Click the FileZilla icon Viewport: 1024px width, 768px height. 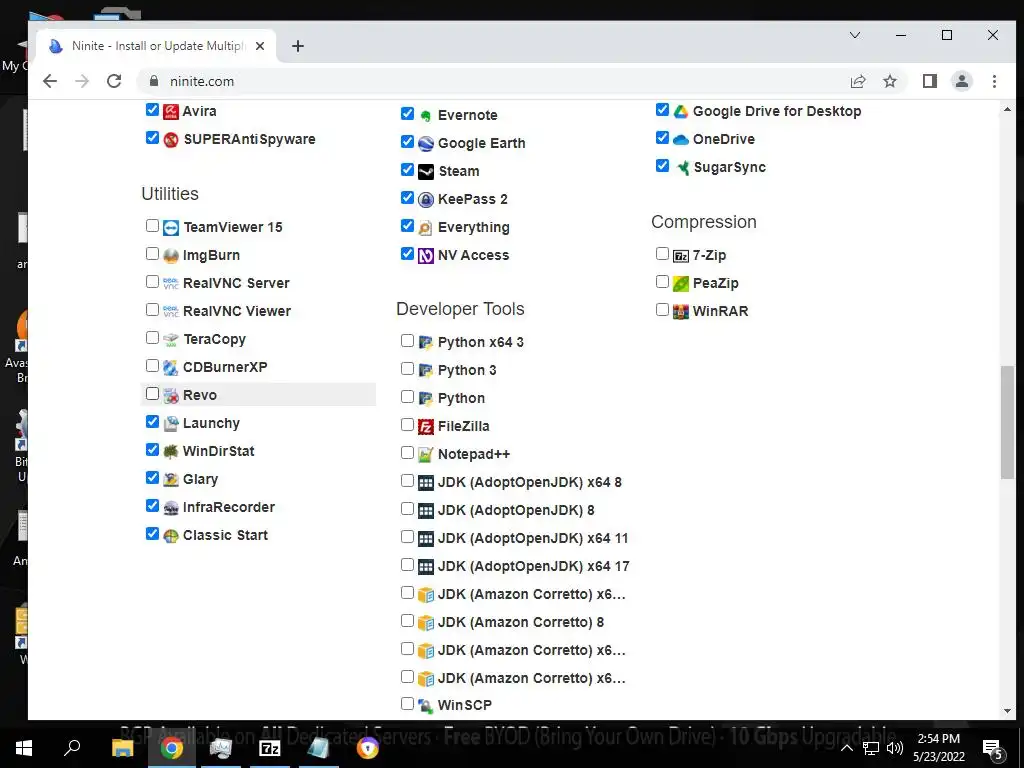(x=426, y=427)
